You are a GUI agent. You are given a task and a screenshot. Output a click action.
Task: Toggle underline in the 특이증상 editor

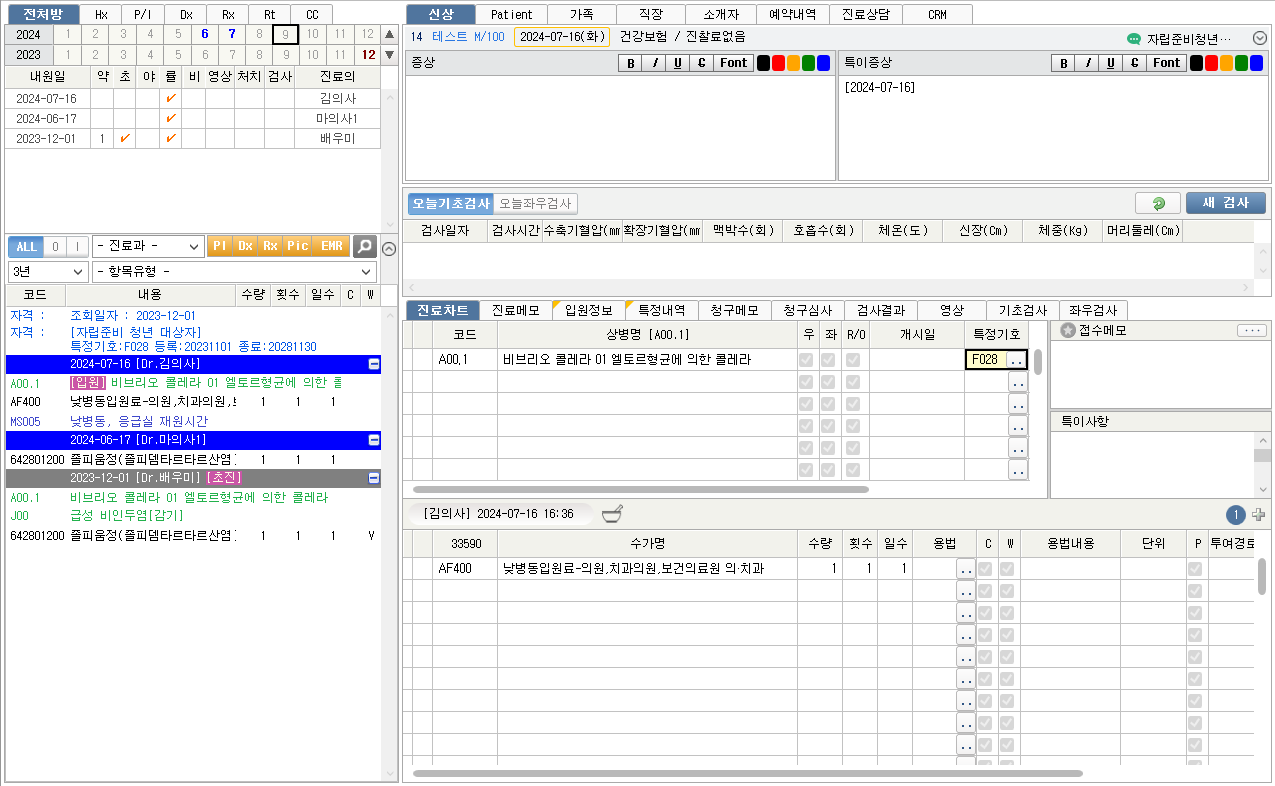tap(1110, 63)
